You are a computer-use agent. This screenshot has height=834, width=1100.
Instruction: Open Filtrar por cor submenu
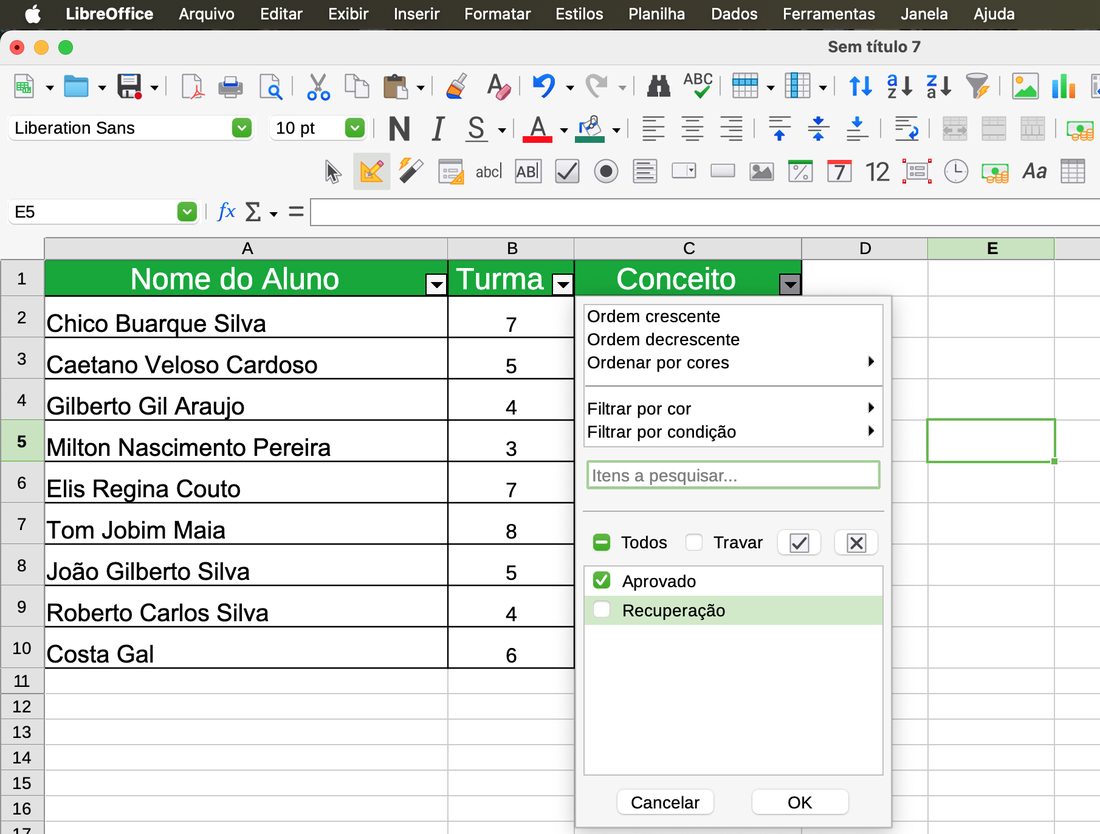point(733,408)
